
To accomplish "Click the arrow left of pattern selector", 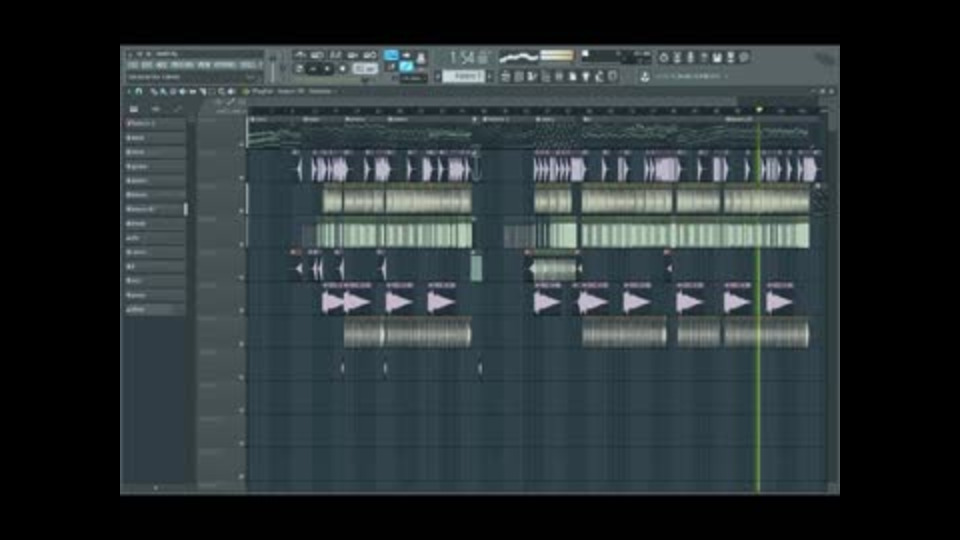I will click(x=438, y=77).
